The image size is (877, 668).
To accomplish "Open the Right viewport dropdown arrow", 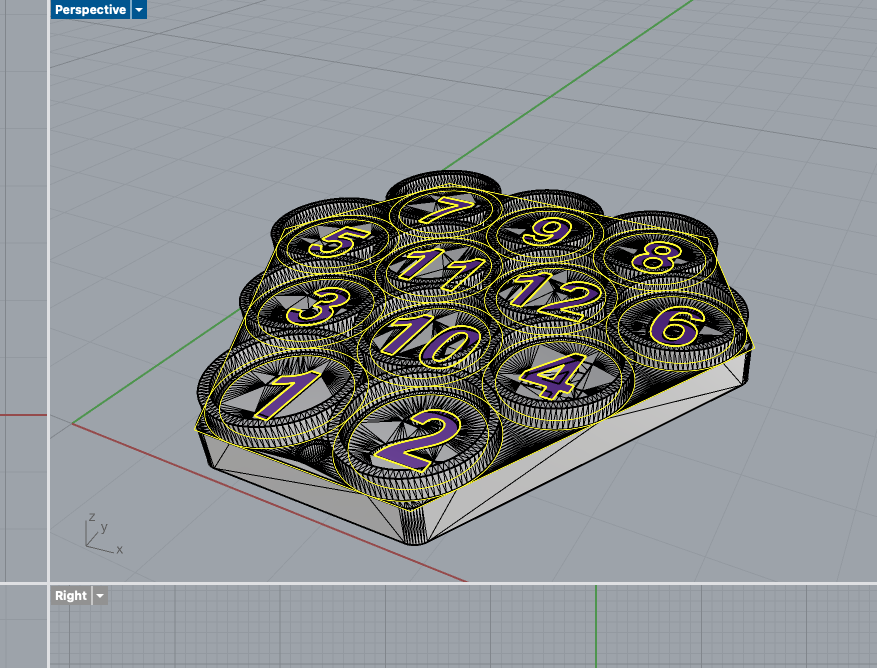I will tap(100, 596).
